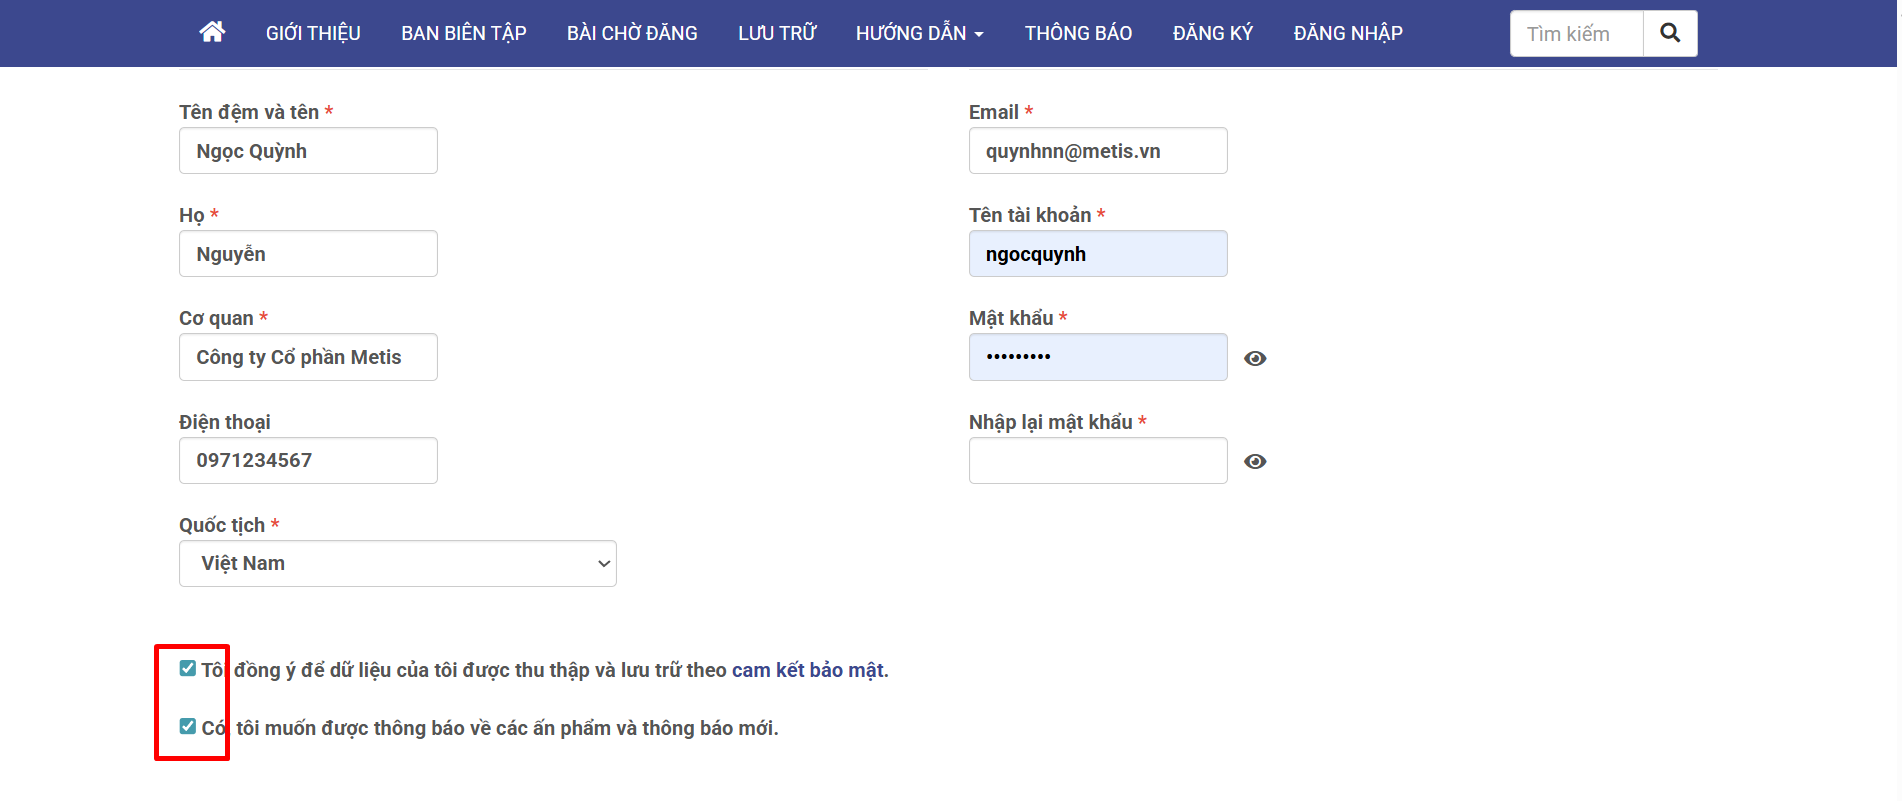Open the Quốc tịch country dropdown

[x=397, y=564]
